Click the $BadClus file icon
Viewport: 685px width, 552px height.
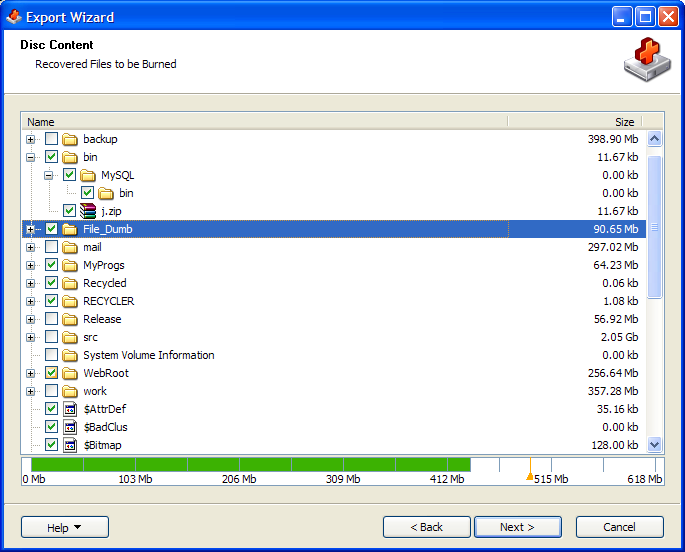(70, 427)
